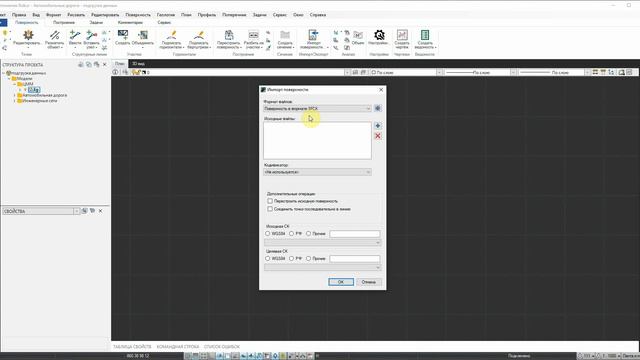Close the Project Structure panel

point(104,64)
